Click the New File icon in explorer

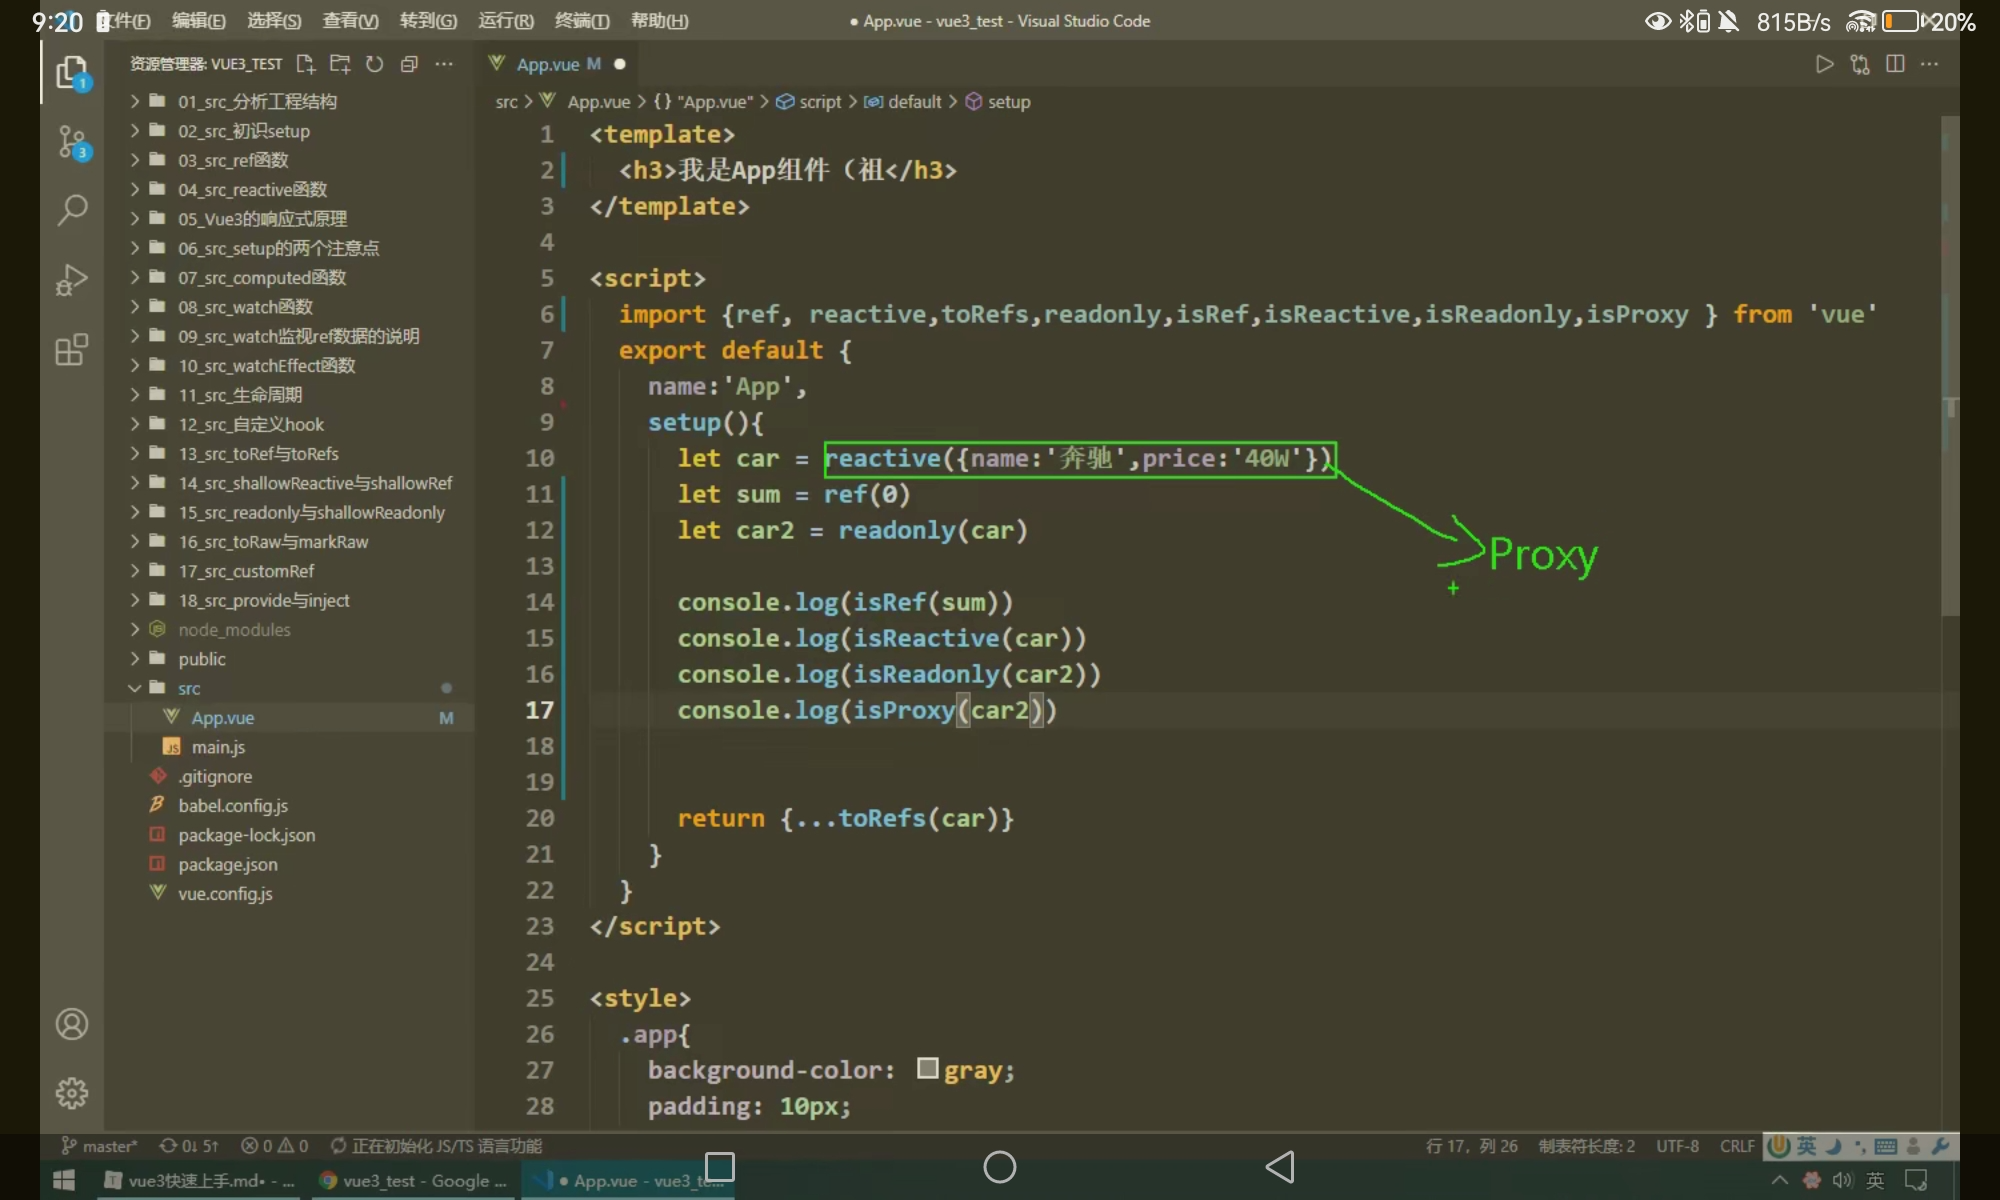pyautogui.click(x=306, y=64)
